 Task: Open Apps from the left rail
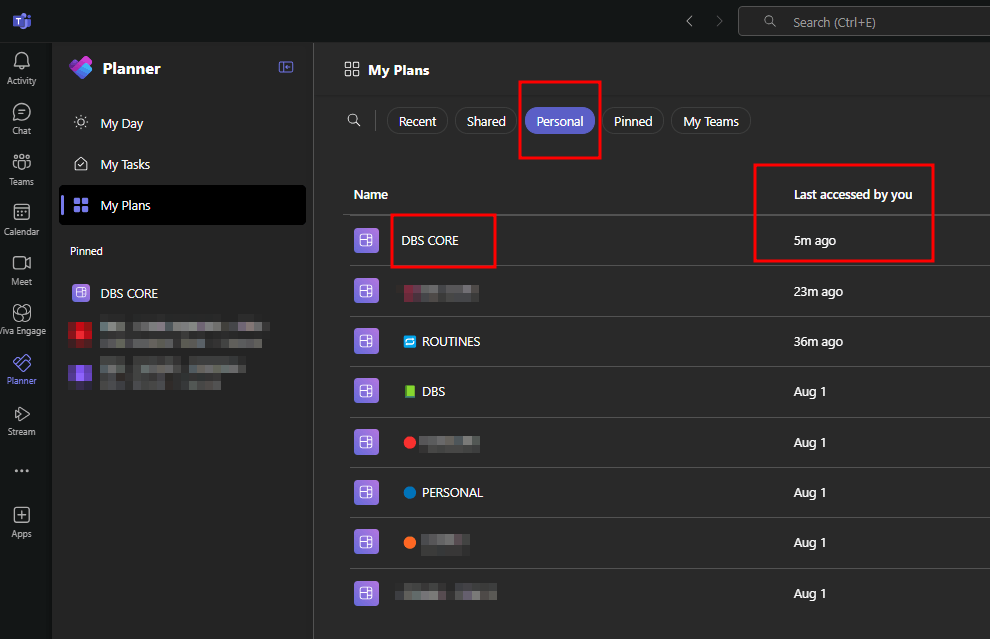(21, 518)
